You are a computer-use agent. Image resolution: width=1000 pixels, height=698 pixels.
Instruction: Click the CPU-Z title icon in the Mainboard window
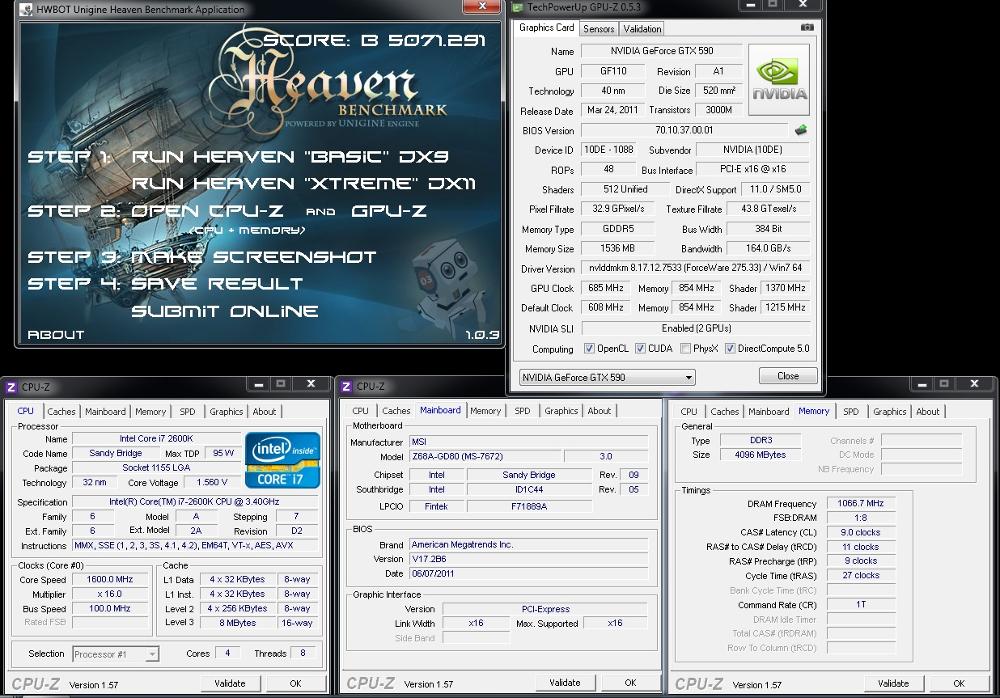(x=346, y=386)
